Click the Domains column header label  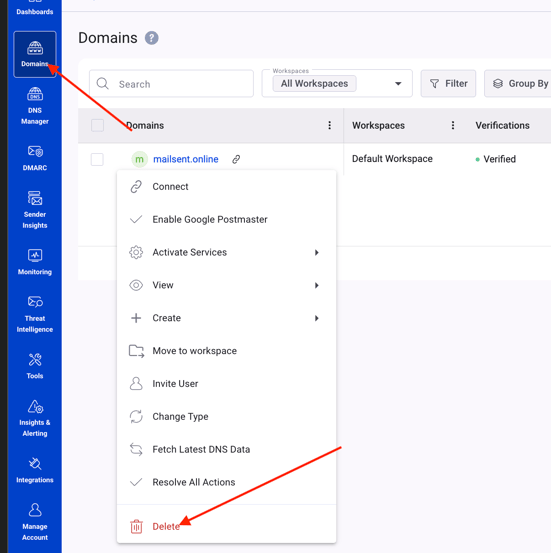tap(145, 126)
